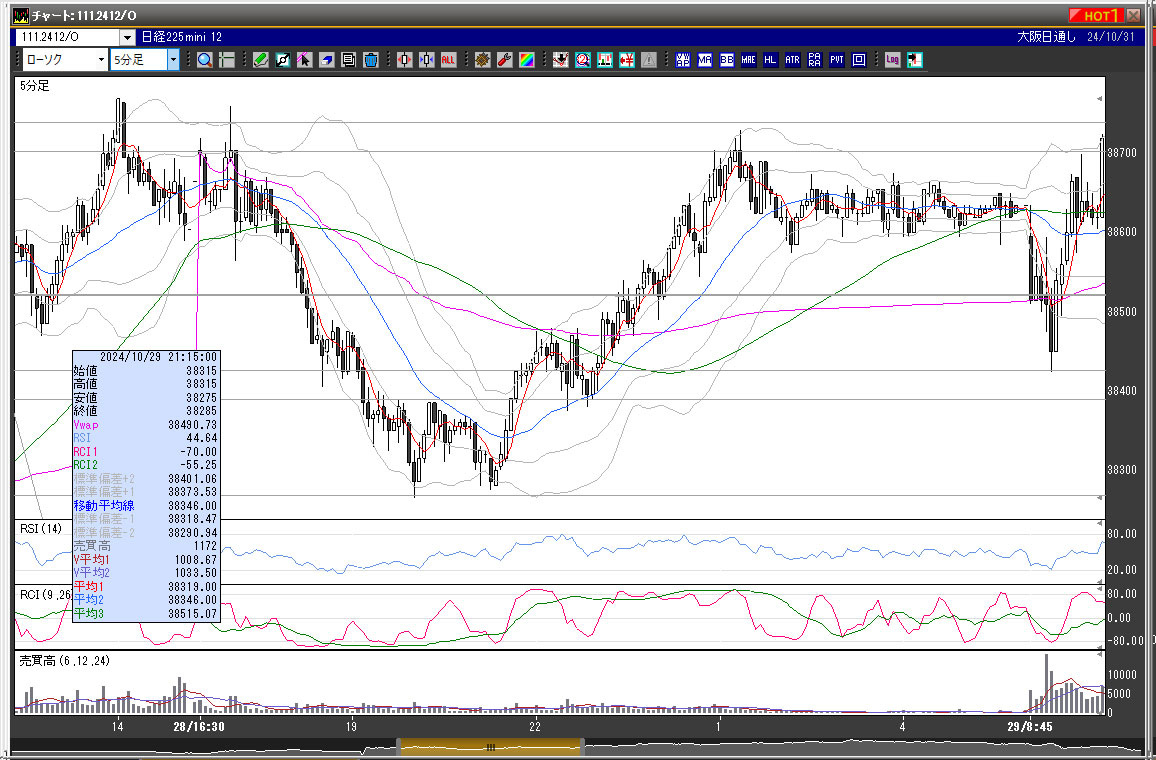Click the red ALL icon
The image size is (1156, 760).
[x=448, y=60]
